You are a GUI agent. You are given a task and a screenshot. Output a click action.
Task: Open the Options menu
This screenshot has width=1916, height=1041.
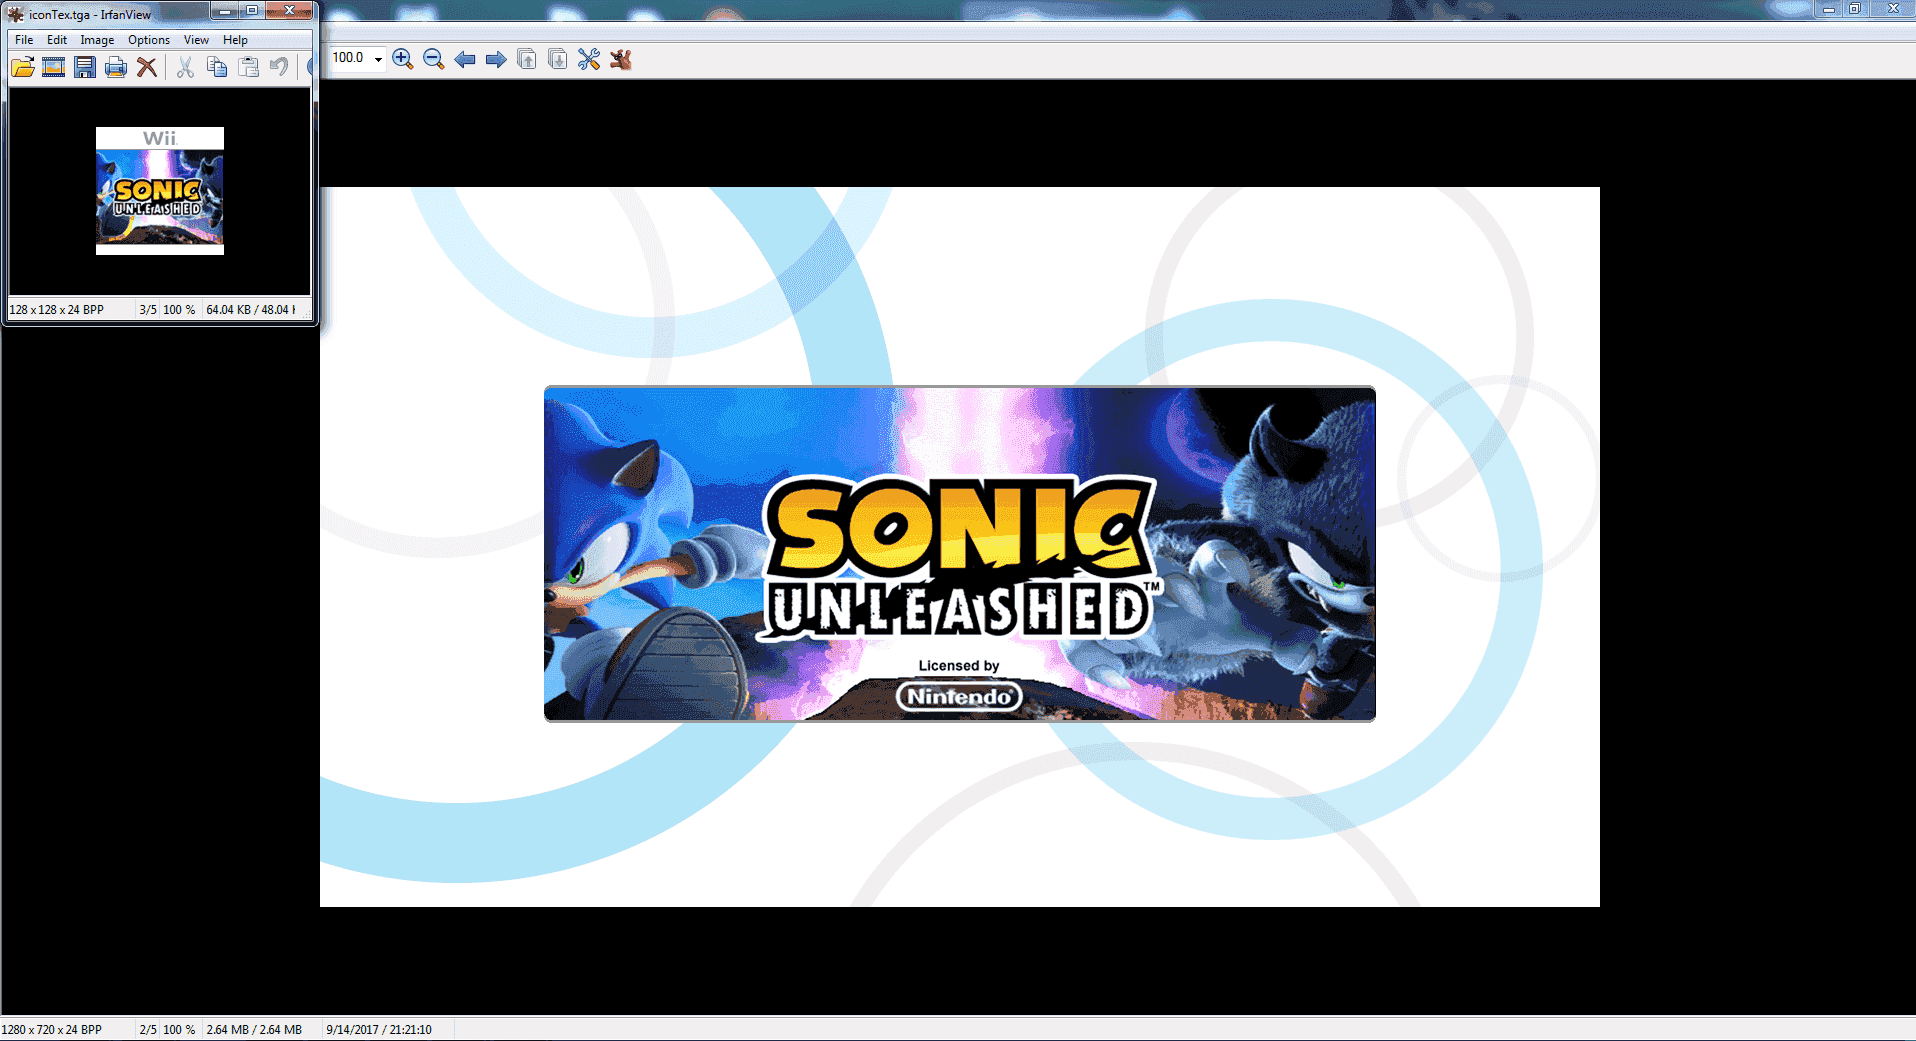149,40
